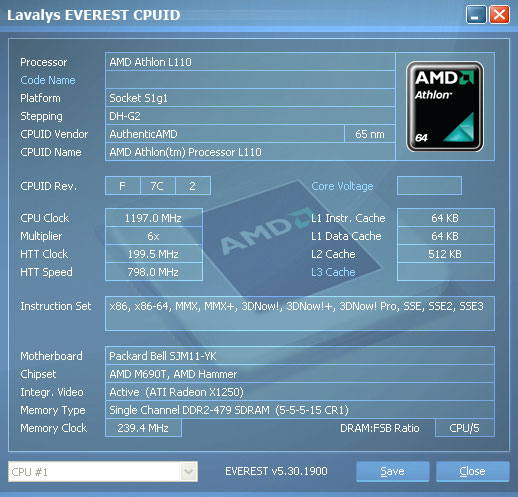This screenshot has width=518, height=497.
Task: Select the CPU Clock value 1197.0 MHz
Action: click(x=154, y=218)
